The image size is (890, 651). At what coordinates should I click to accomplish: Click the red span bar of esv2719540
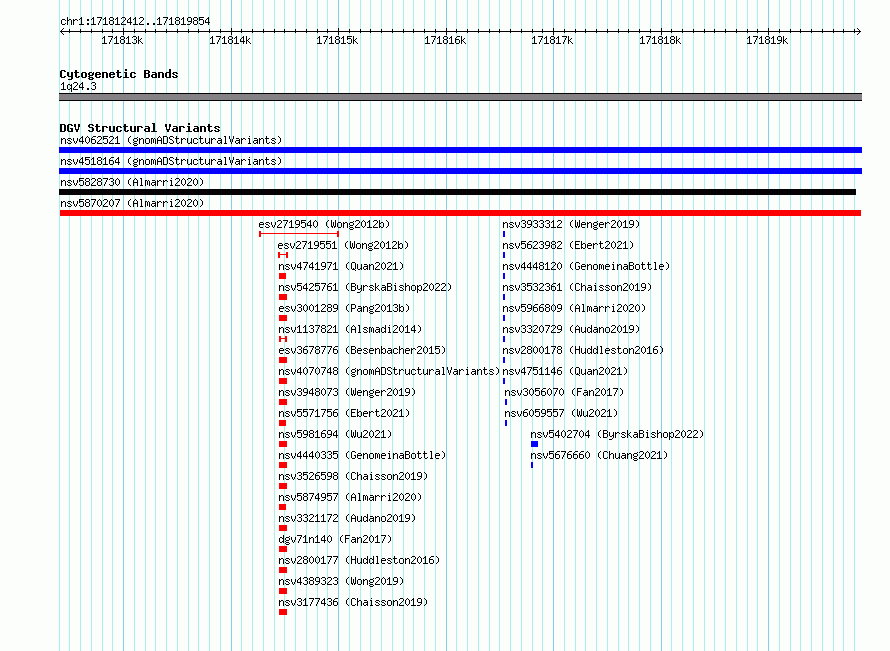coord(299,234)
